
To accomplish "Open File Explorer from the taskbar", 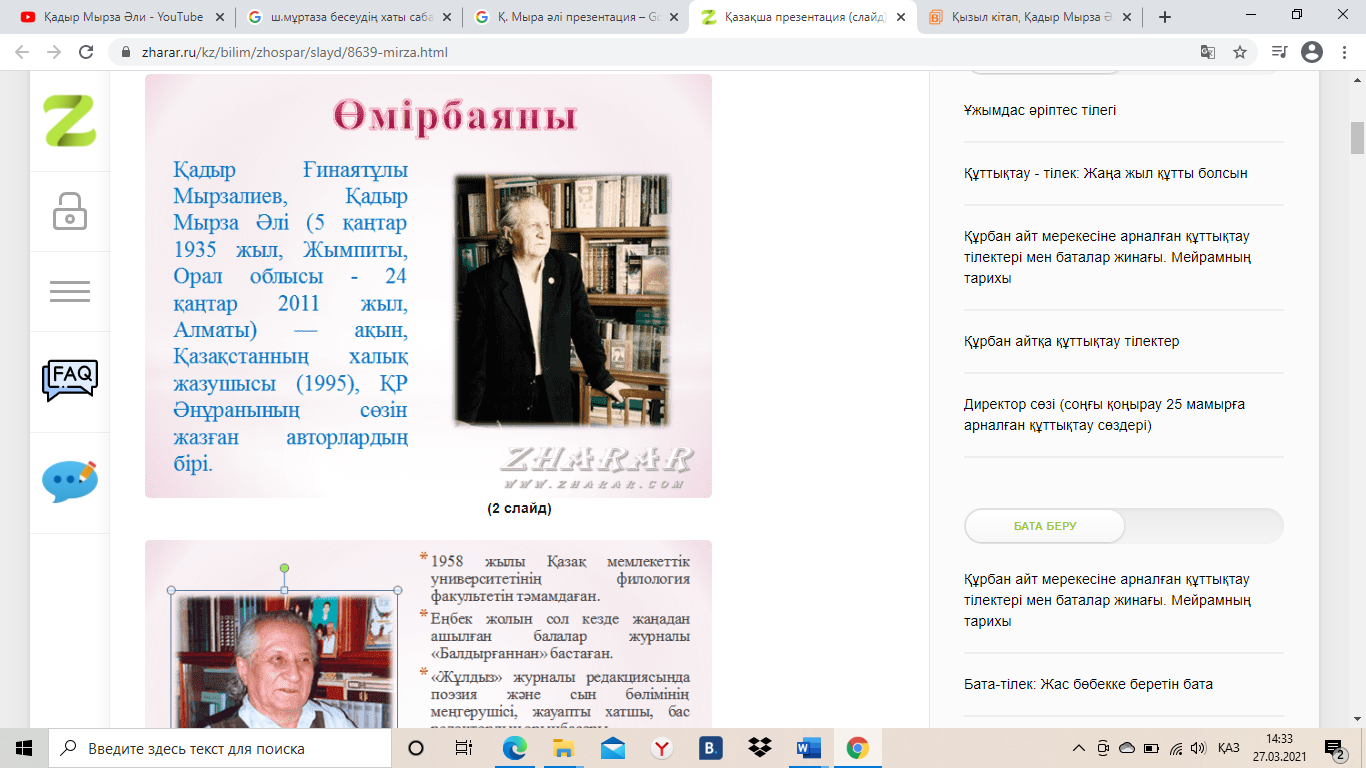I will pos(563,748).
